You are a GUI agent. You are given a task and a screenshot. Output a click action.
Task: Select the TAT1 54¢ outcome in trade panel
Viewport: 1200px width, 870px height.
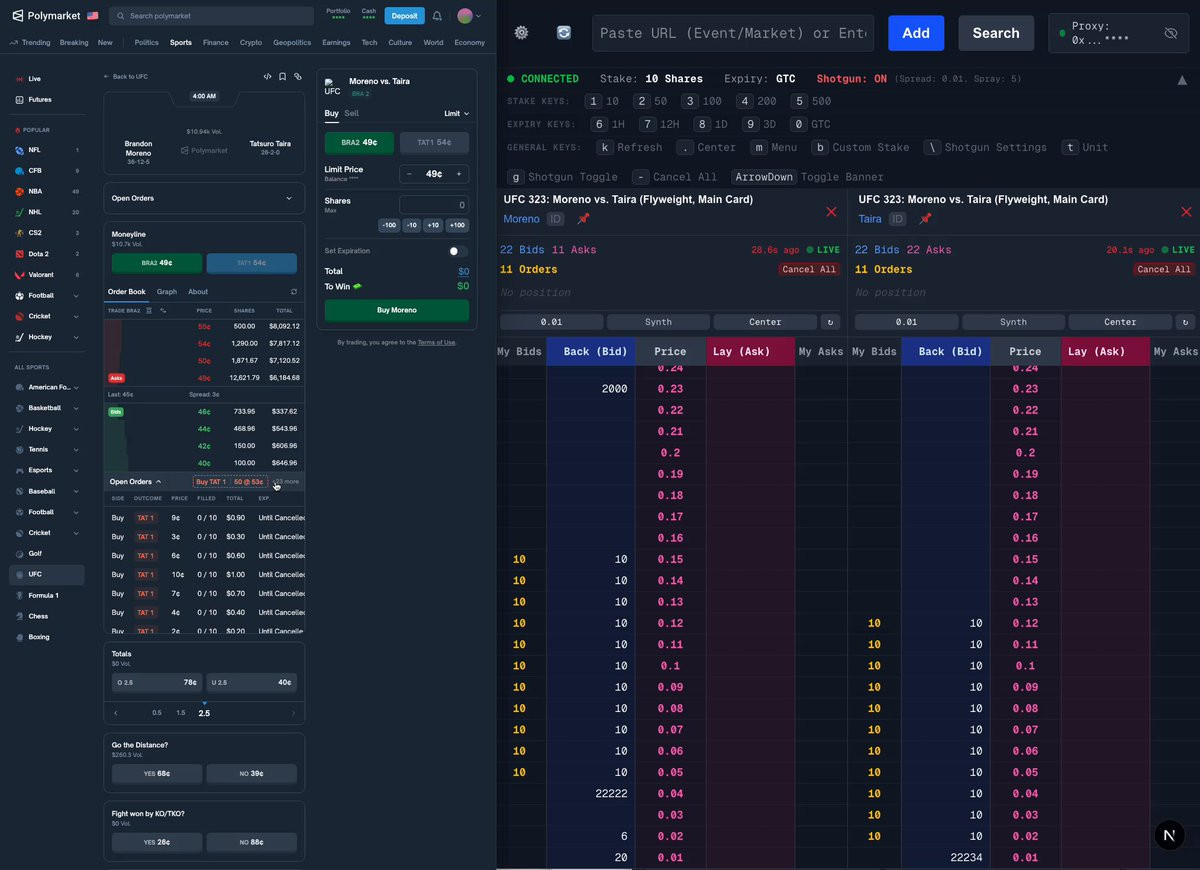pyautogui.click(x=434, y=143)
